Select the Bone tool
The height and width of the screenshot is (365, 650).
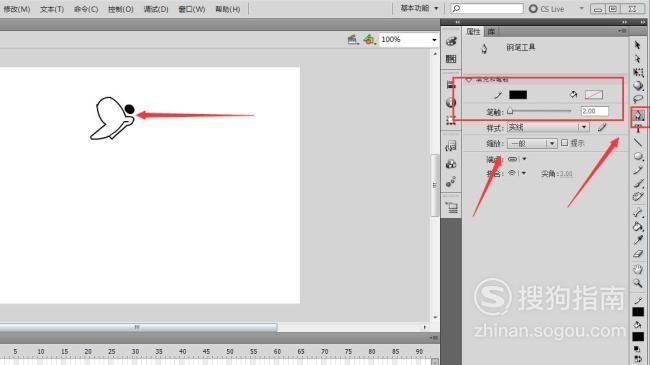tap(638, 213)
